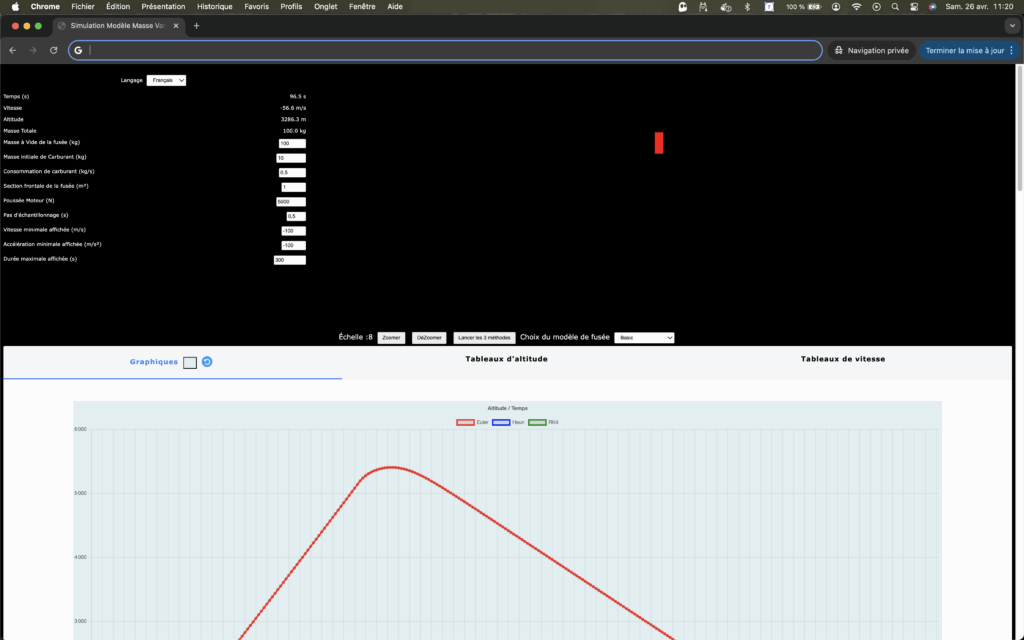
Task: Click the browser forward arrow
Action: 33,50
